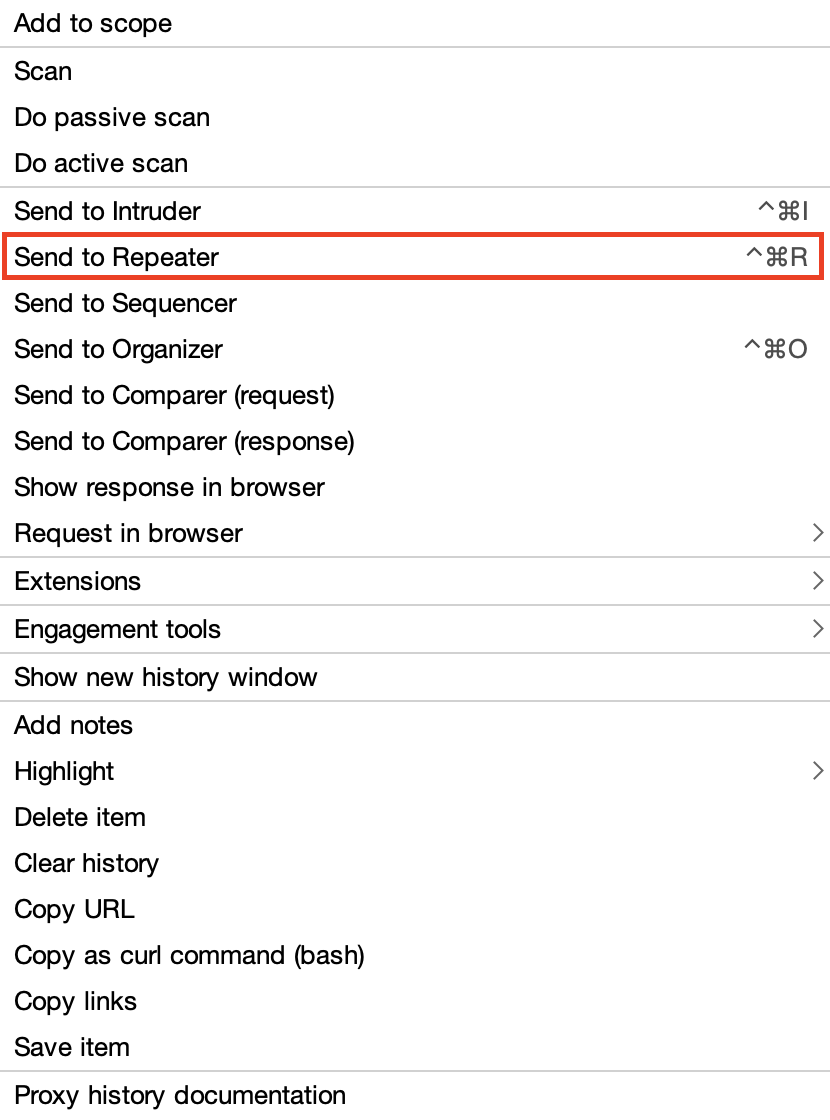Show response in browser
This screenshot has width=830, height=1120.
pyautogui.click(x=169, y=488)
